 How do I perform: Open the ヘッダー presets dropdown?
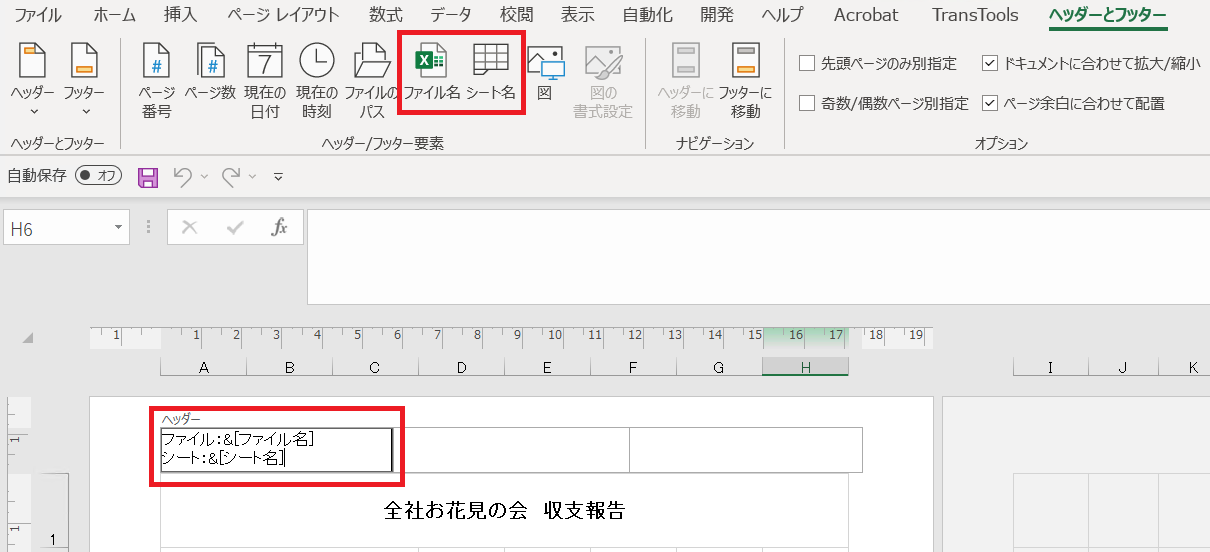[33, 81]
